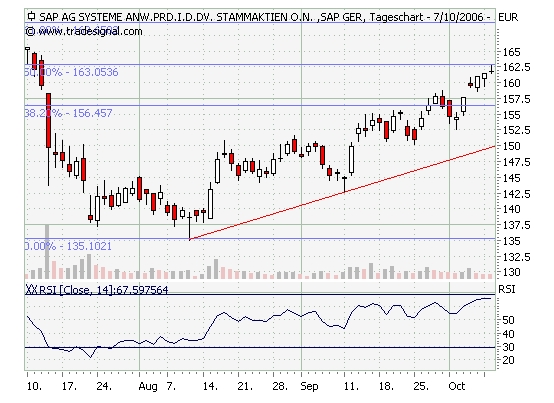Image resolution: width=554 pixels, height=403 pixels.
Task: Click the 152.5 price axis label
Action: 516,130
